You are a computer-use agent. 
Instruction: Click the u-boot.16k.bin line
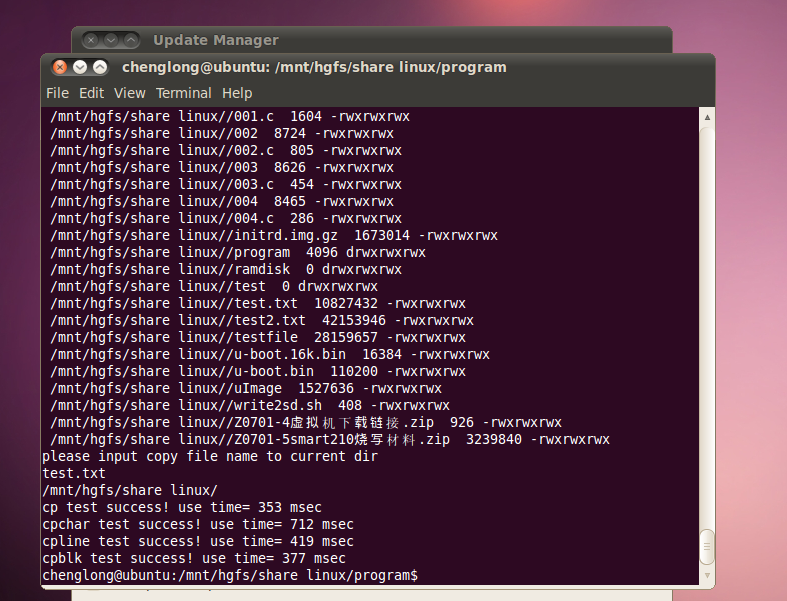270,354
